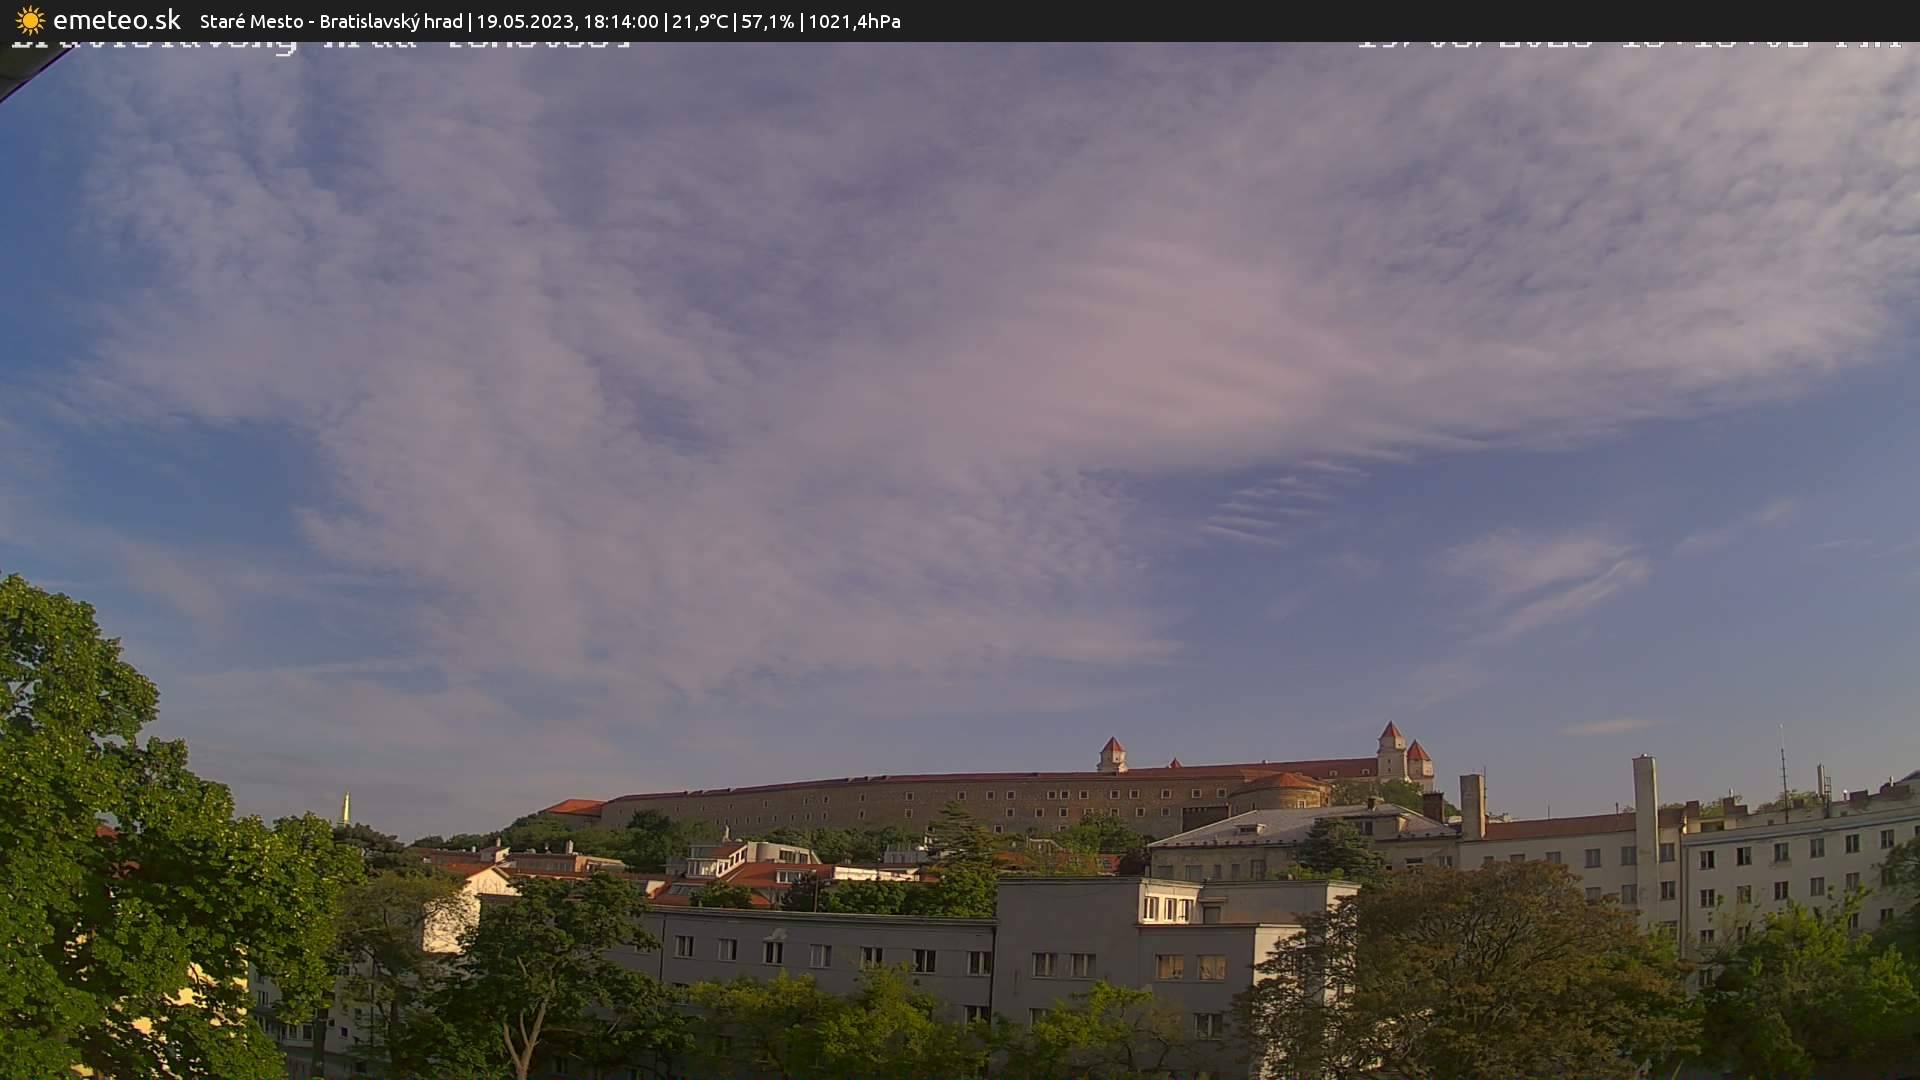Click the temperature reading 21,9°C
This screenshot has height=1080, width=1920.
[699, 21]
